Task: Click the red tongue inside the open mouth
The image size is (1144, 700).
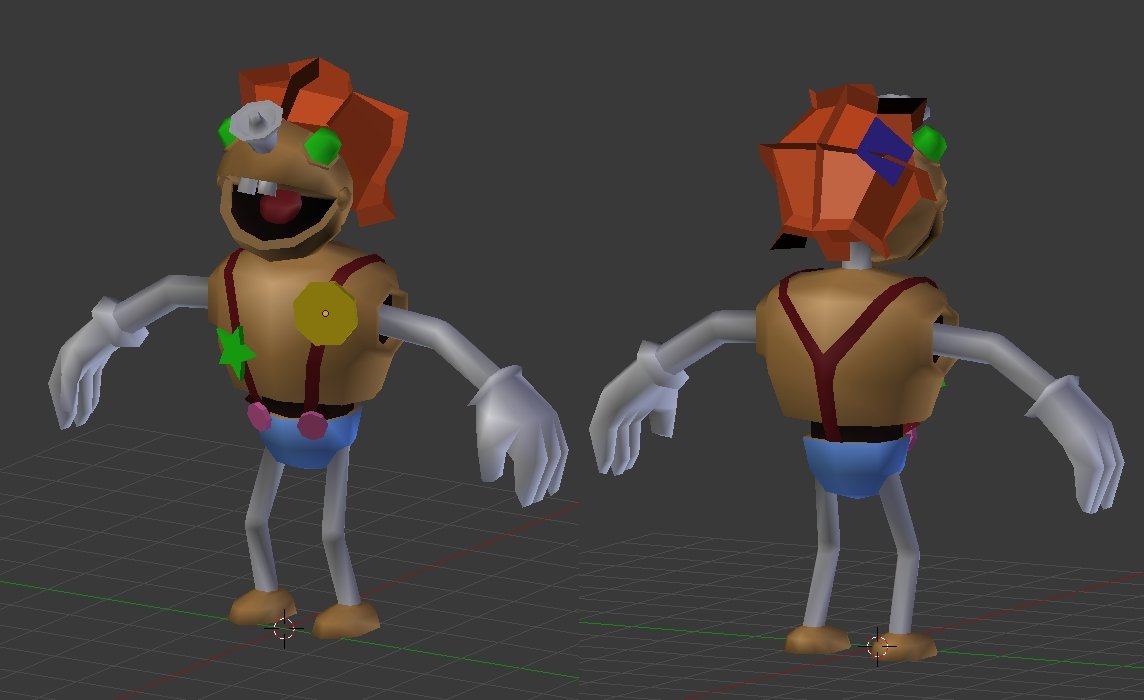Action: click(282, 207)
